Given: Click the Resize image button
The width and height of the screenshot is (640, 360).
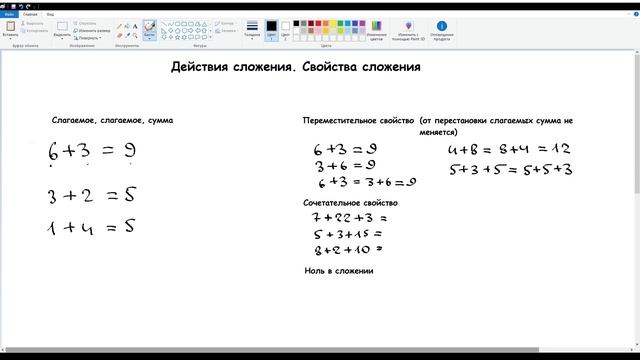Looking at the screenshot, I should coord(92,31).
